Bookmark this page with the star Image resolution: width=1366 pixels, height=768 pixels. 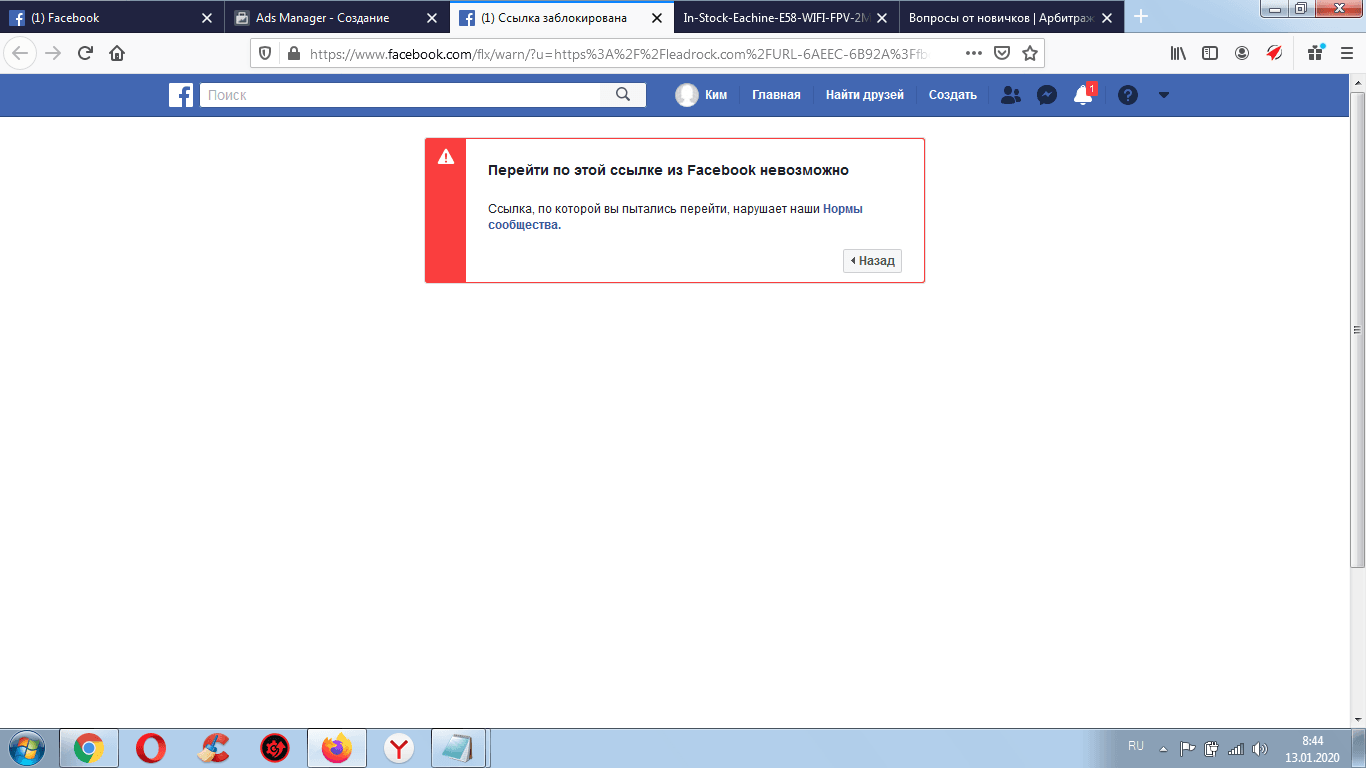pos(1030,54)
